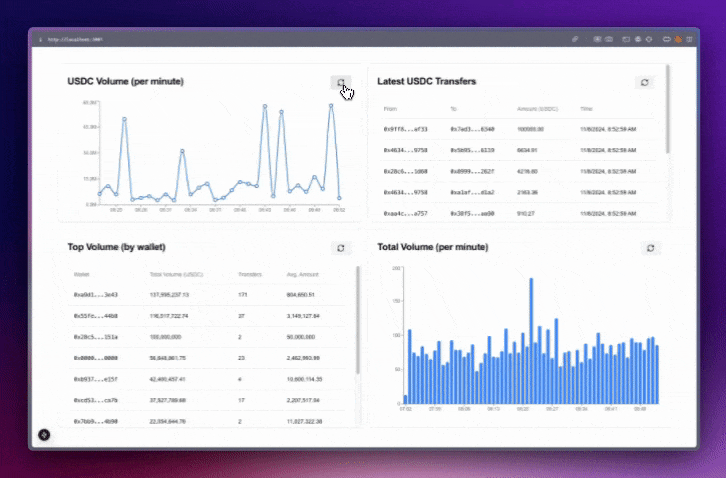This screenshot has width=726, height=478.
Task: Open the round dark floating button at bottom-left
Action: tap(44, 434)
